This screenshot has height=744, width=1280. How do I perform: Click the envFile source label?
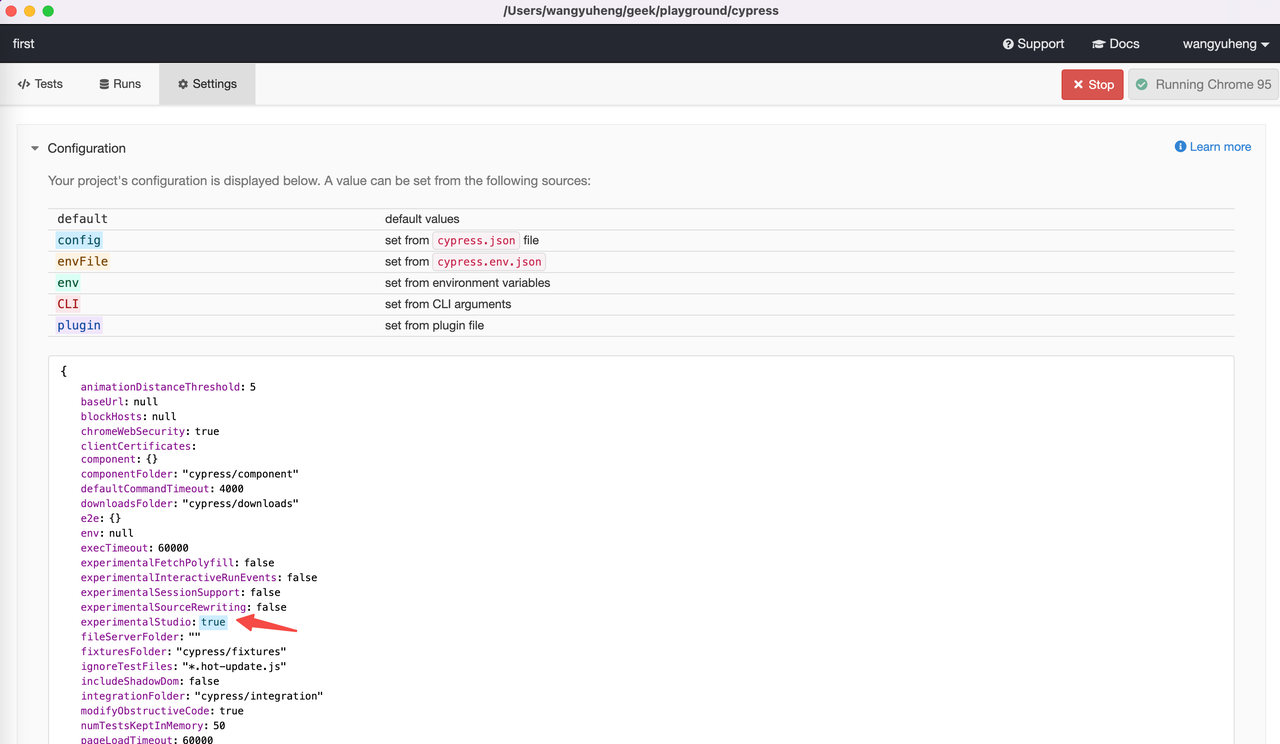(x=82, y=261)
